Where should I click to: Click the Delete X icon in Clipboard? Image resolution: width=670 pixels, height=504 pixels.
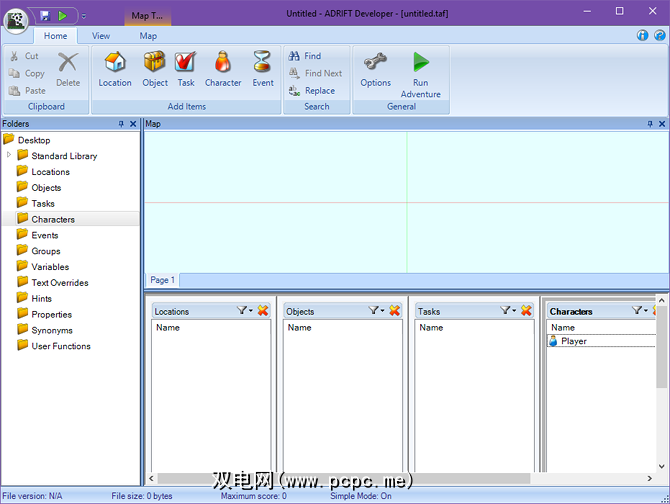(68, 69)
